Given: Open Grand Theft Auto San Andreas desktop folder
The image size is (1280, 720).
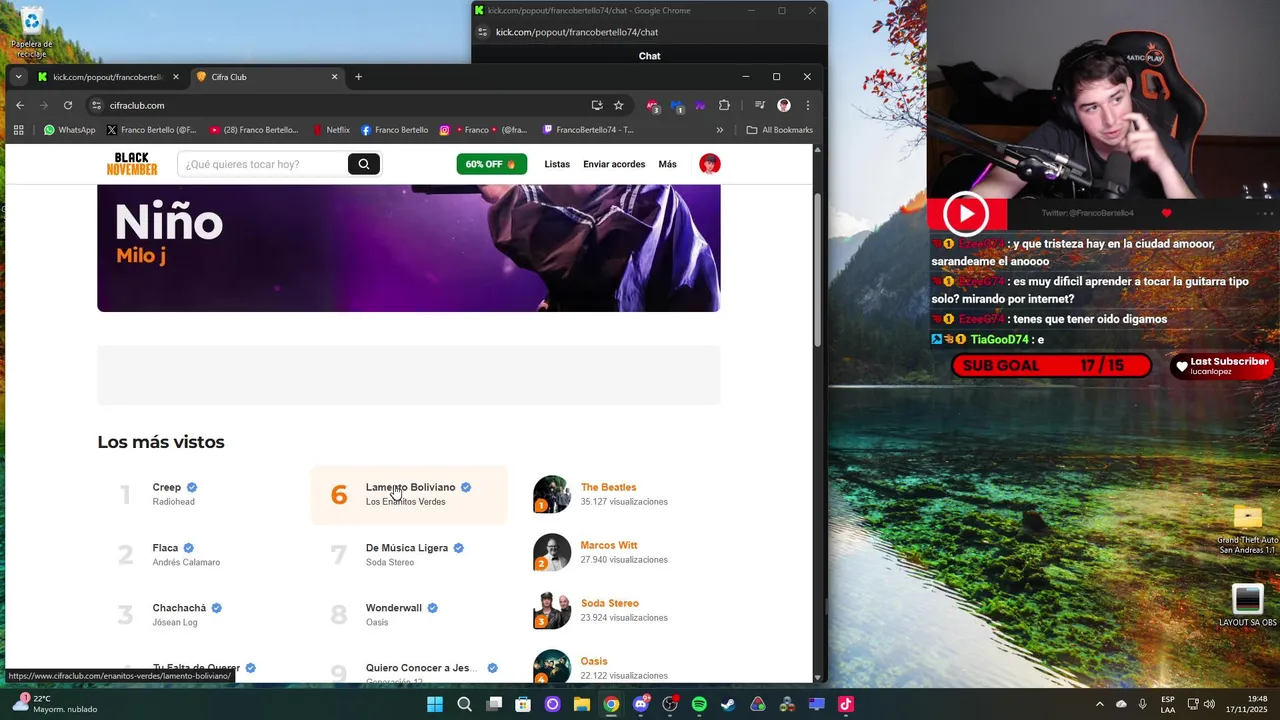Looking at the screenshot, I should tap(1247, 530).
